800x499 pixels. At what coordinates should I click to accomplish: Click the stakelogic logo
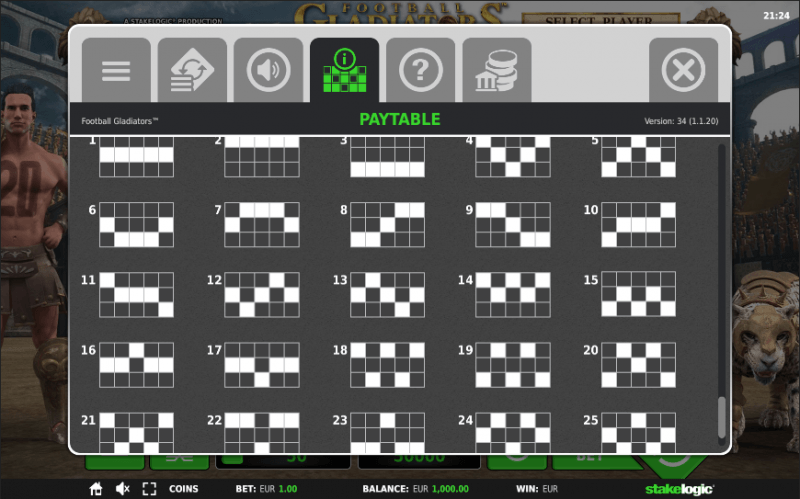click(680, 489)
